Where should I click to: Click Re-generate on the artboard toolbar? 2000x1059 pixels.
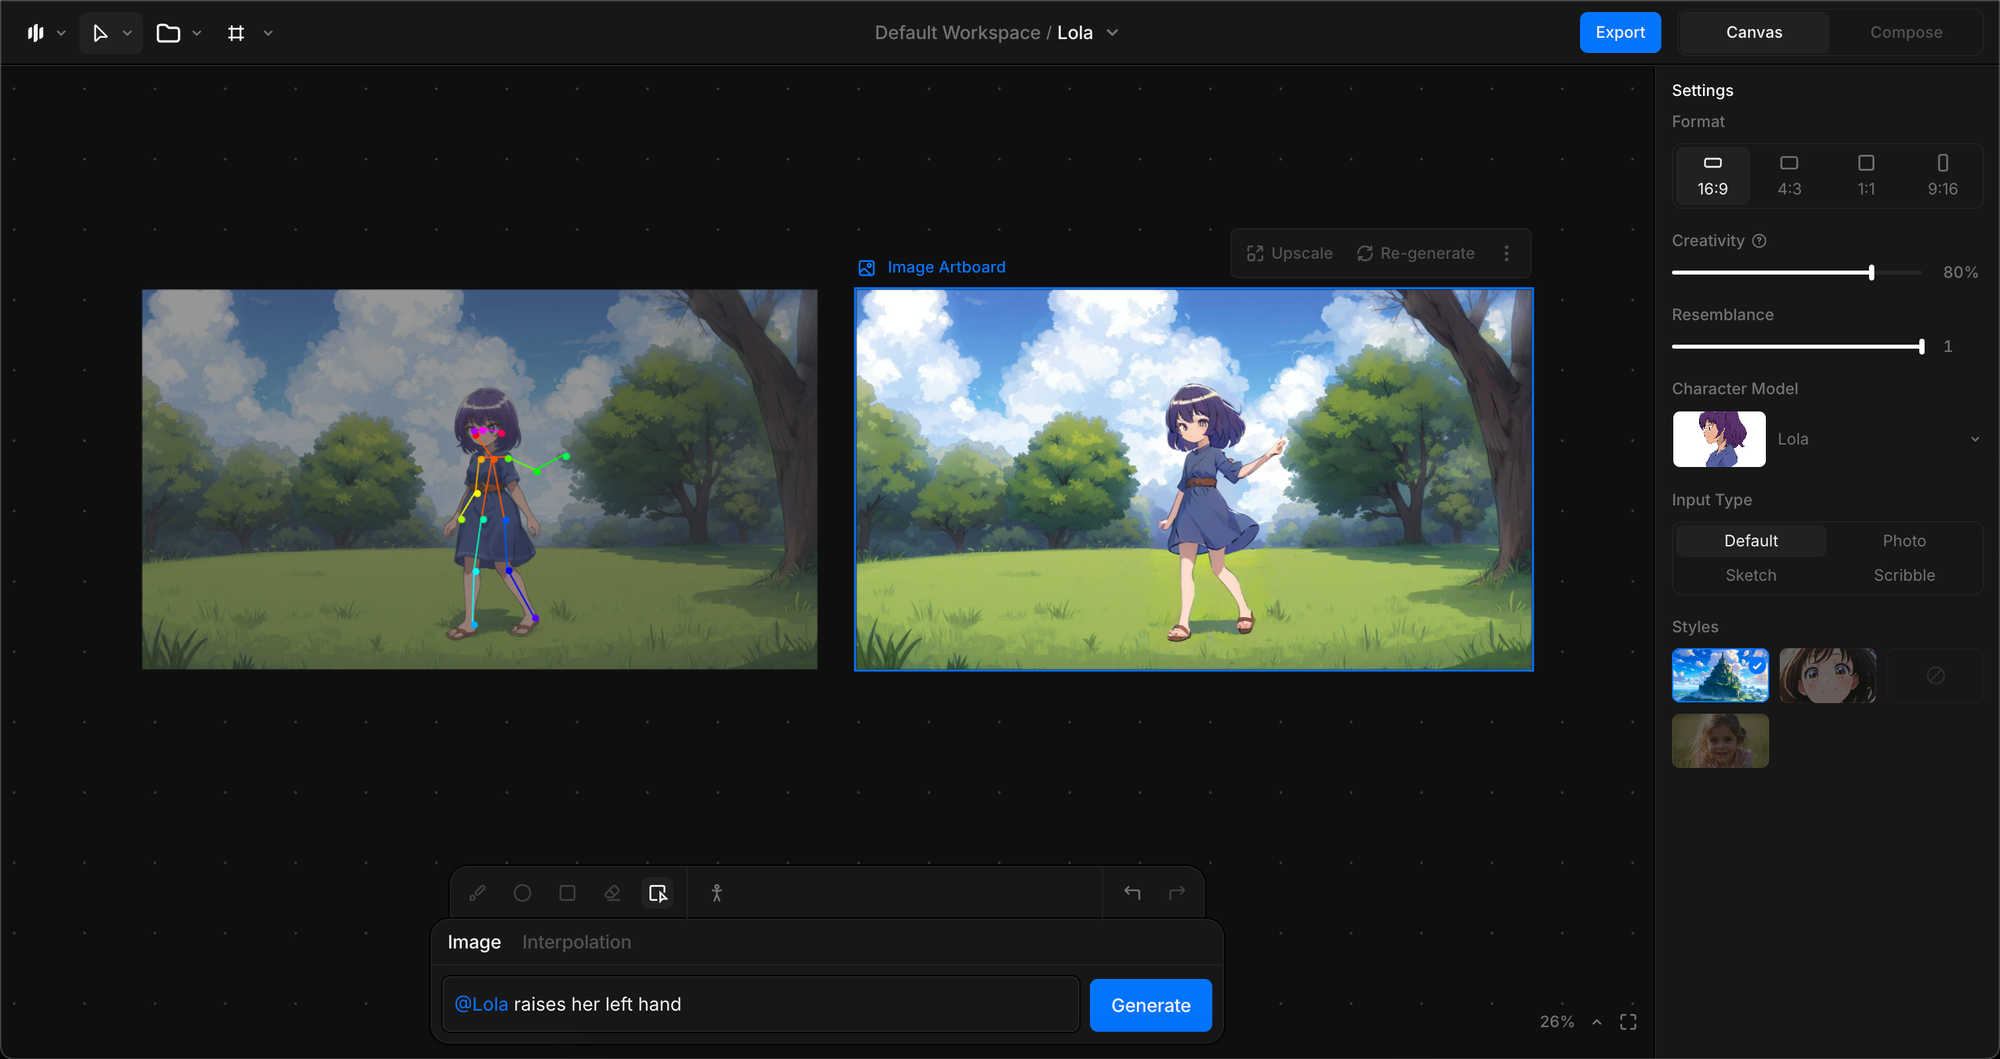pyautogui.click(x=1415, y=254)
